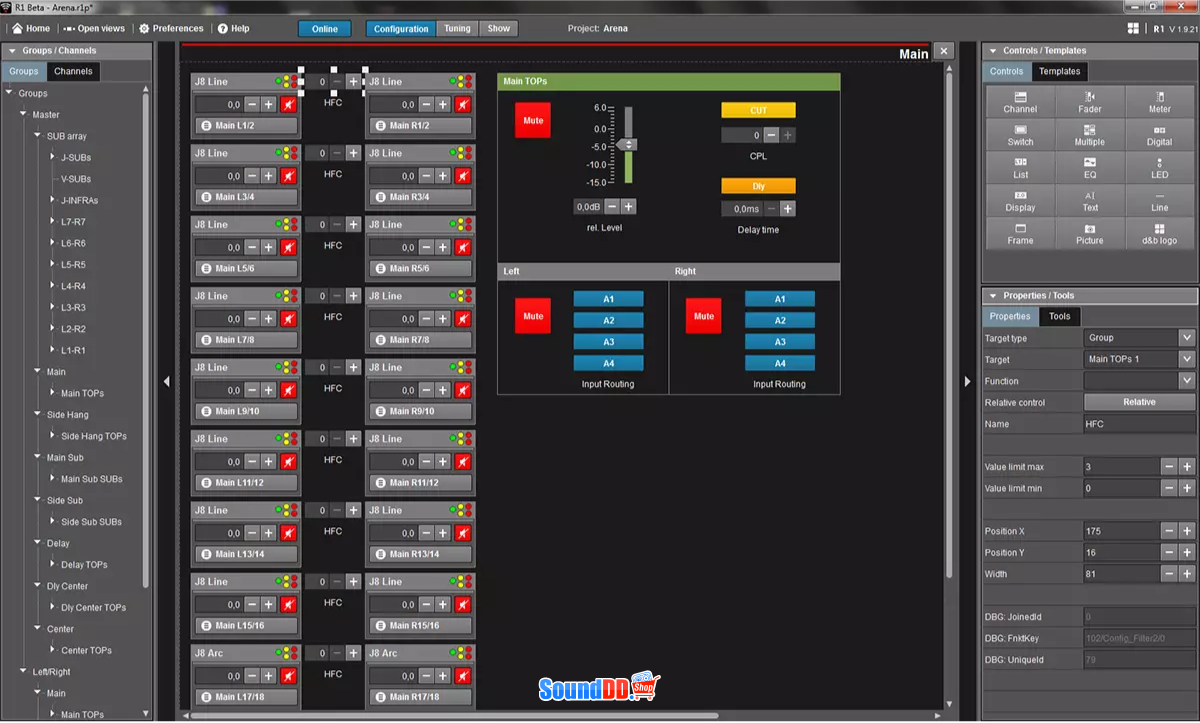Viewport: 1200px width, 723px height.
Task: Toggle the Dly delay switch
Action: [x=758, y=186]
